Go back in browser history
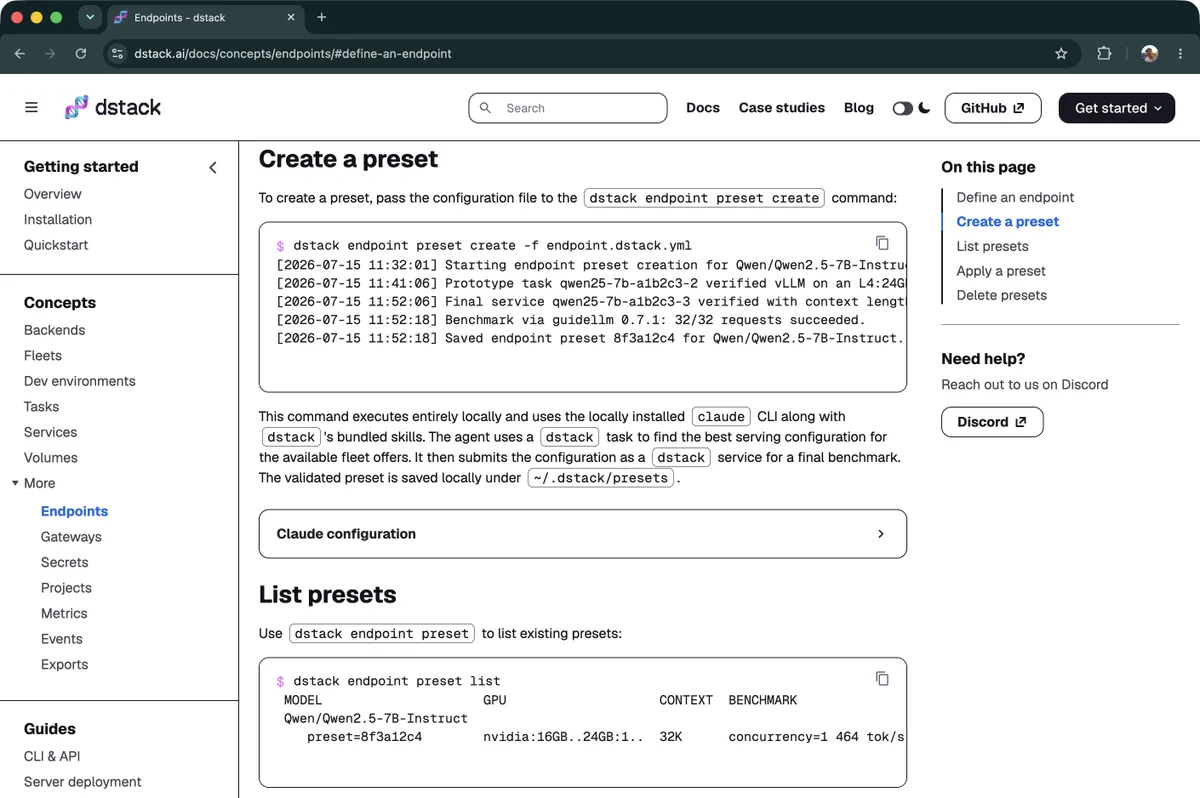 pyautogui.click(x=20, y=53)
